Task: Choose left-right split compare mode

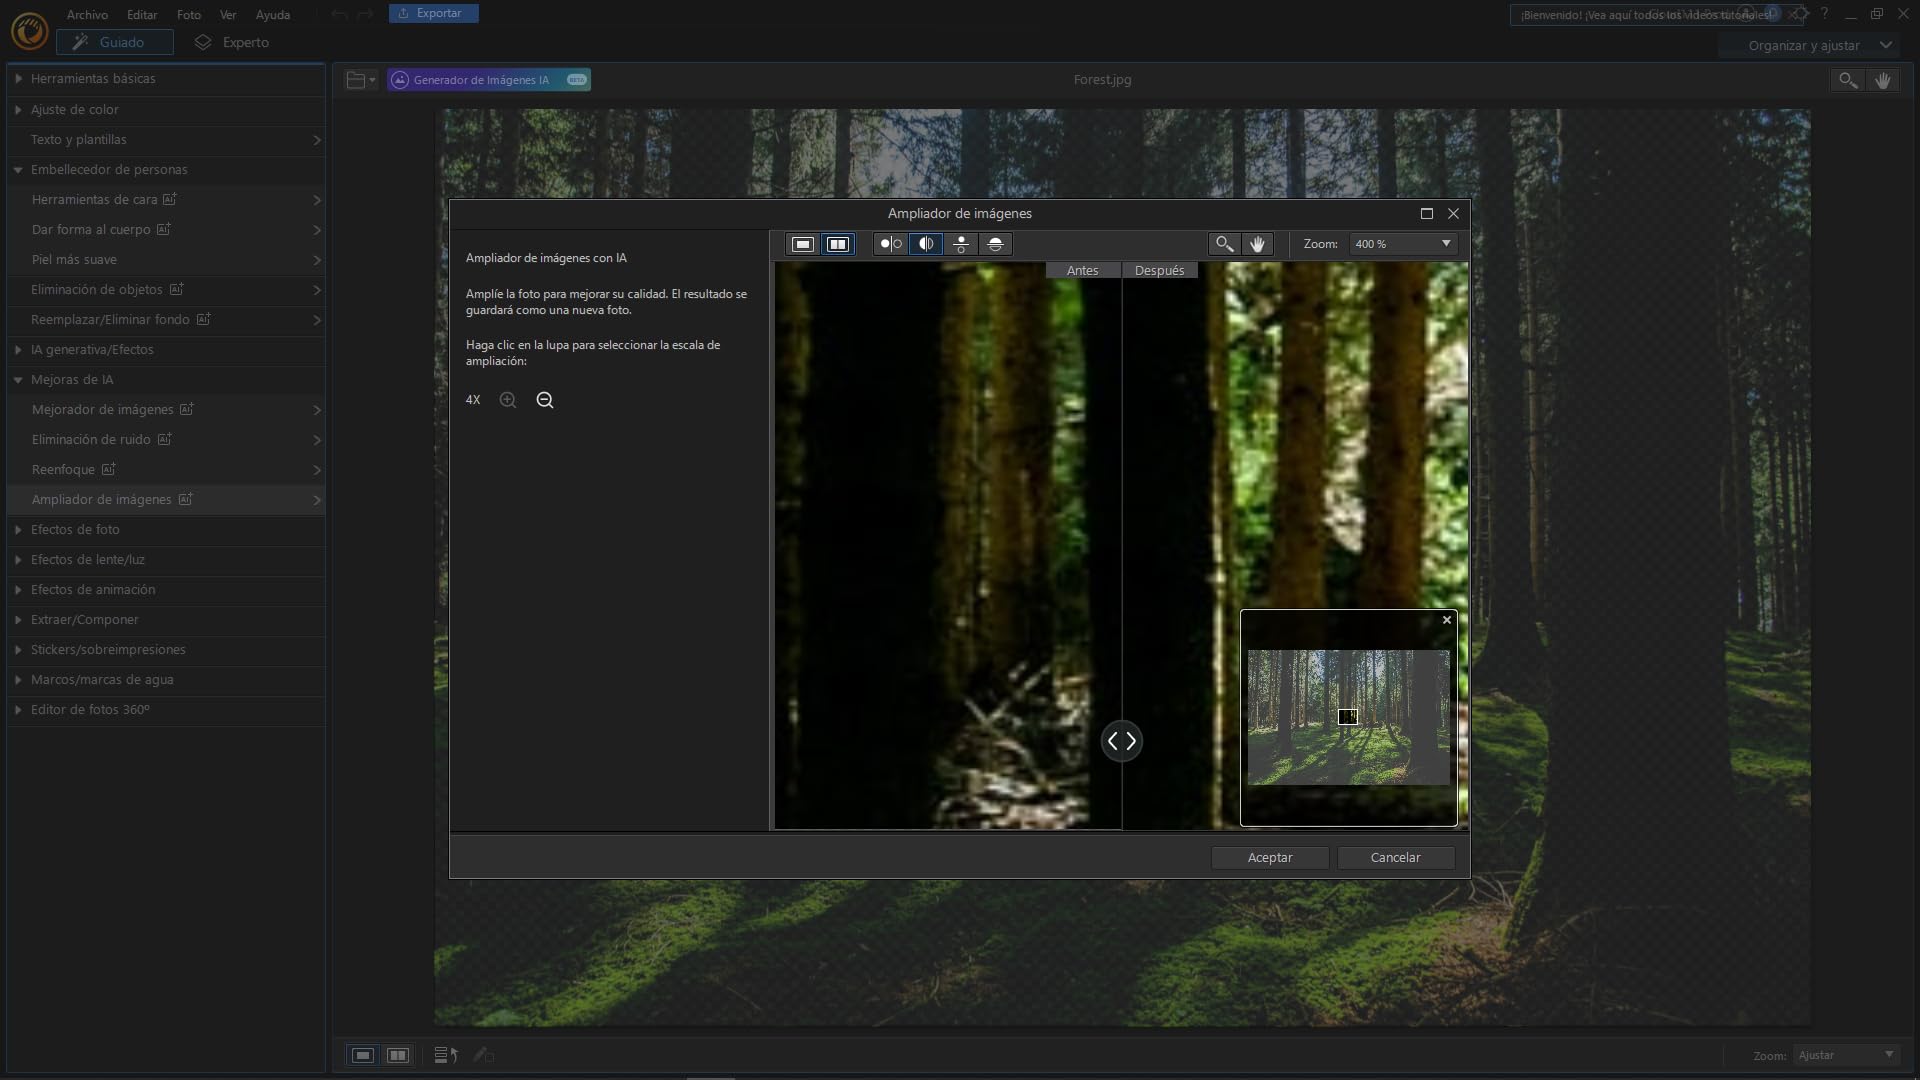Action: pos(926,244)
